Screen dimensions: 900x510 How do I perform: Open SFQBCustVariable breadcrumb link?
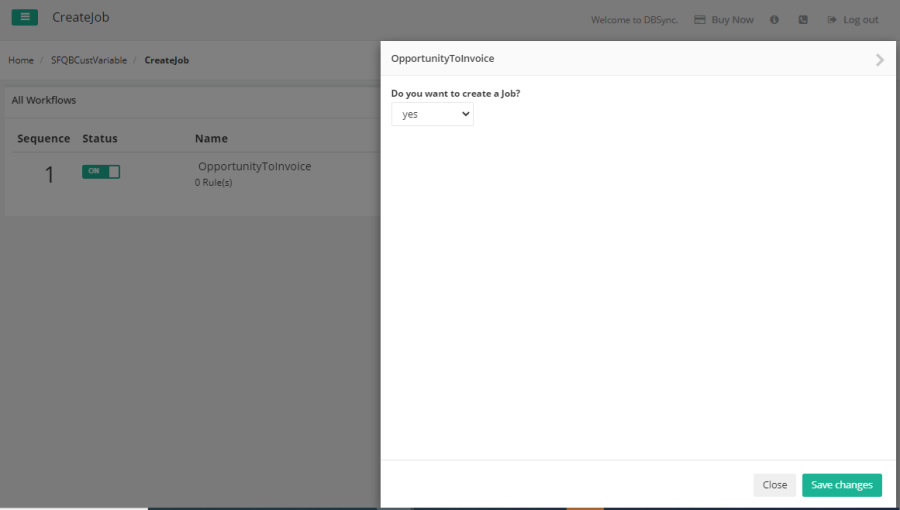89,60
